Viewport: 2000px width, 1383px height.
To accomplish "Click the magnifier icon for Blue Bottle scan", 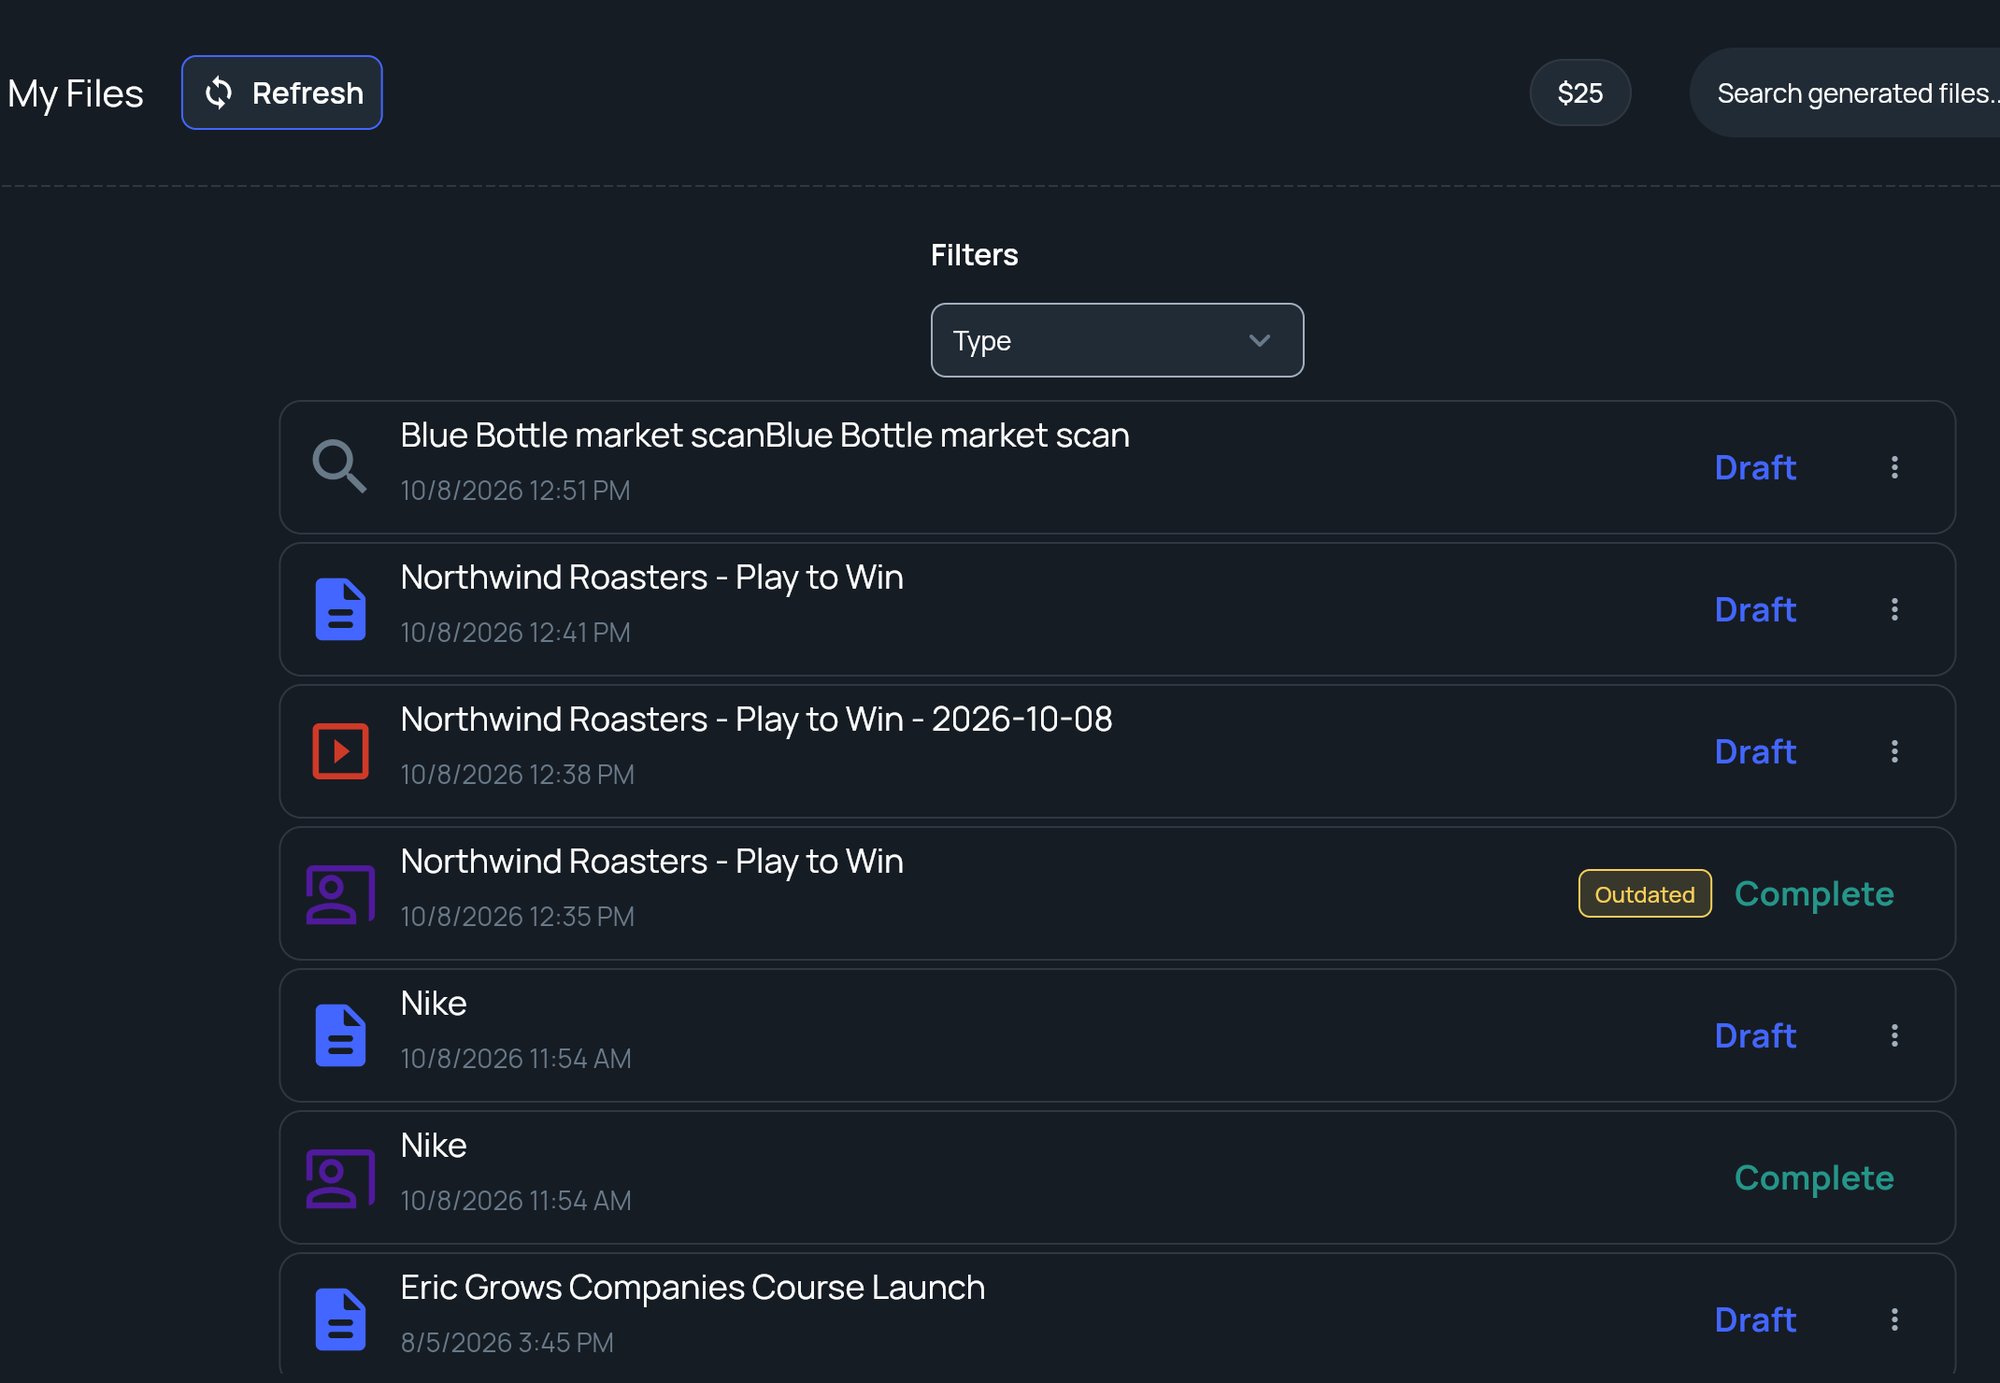I will pyautogui.click(x=340, y=466).
